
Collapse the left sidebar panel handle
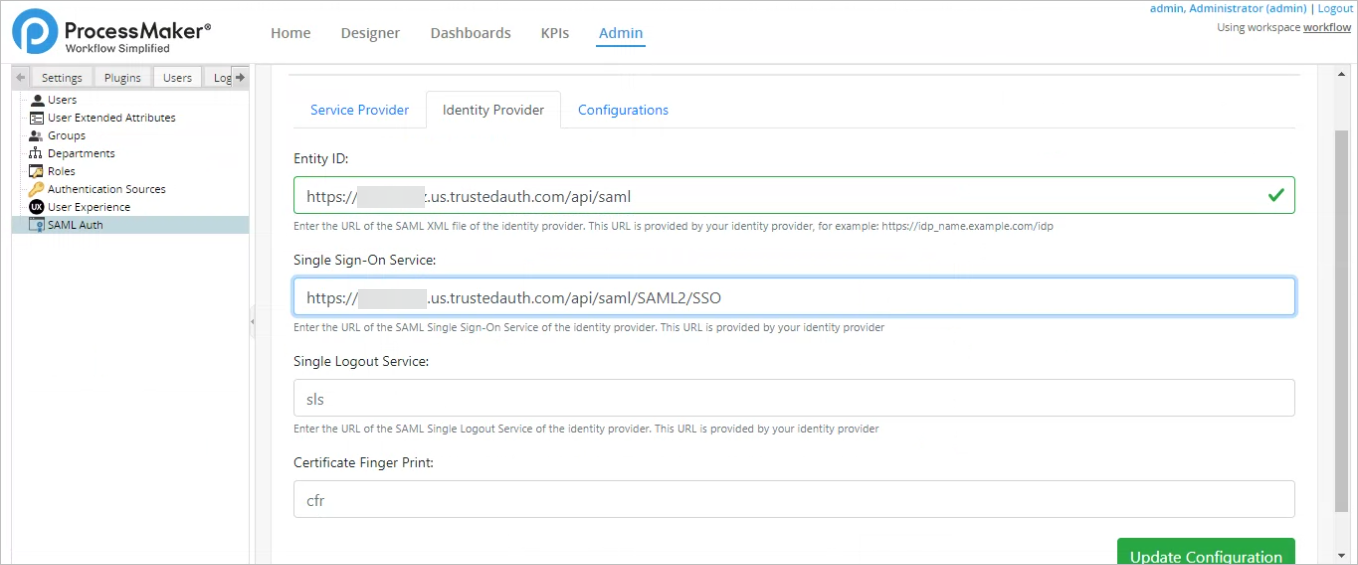coord(252,321)
